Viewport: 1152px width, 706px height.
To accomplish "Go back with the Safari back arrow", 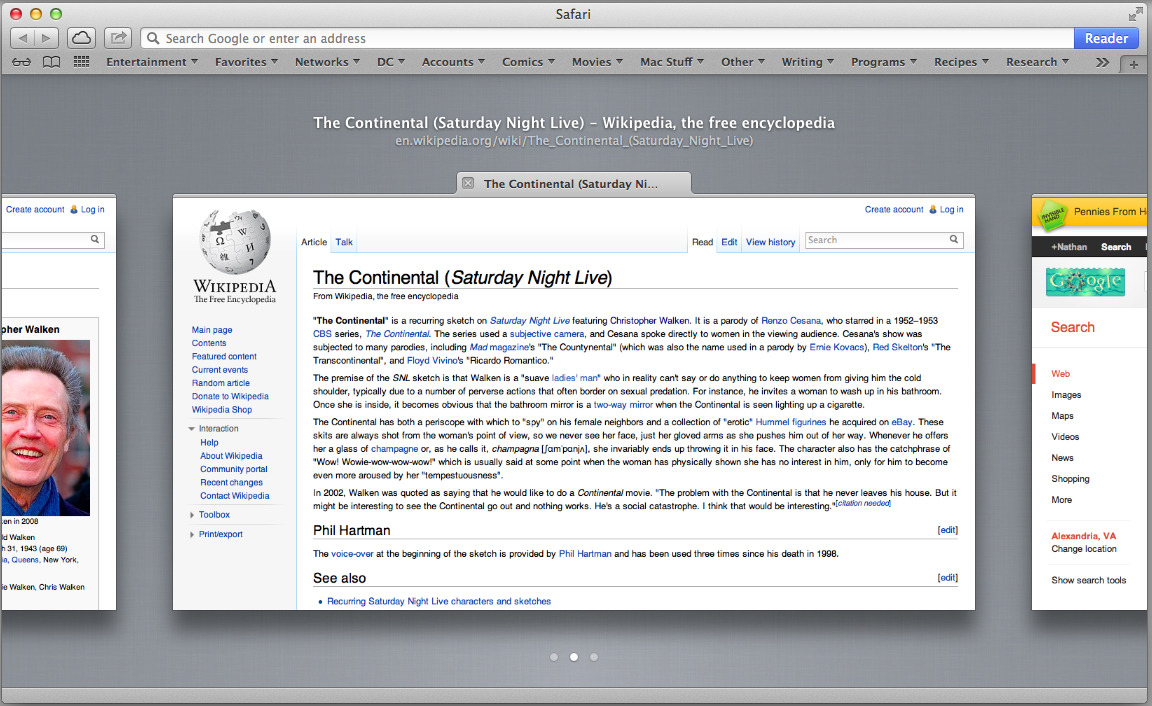I will pos(23,38).
